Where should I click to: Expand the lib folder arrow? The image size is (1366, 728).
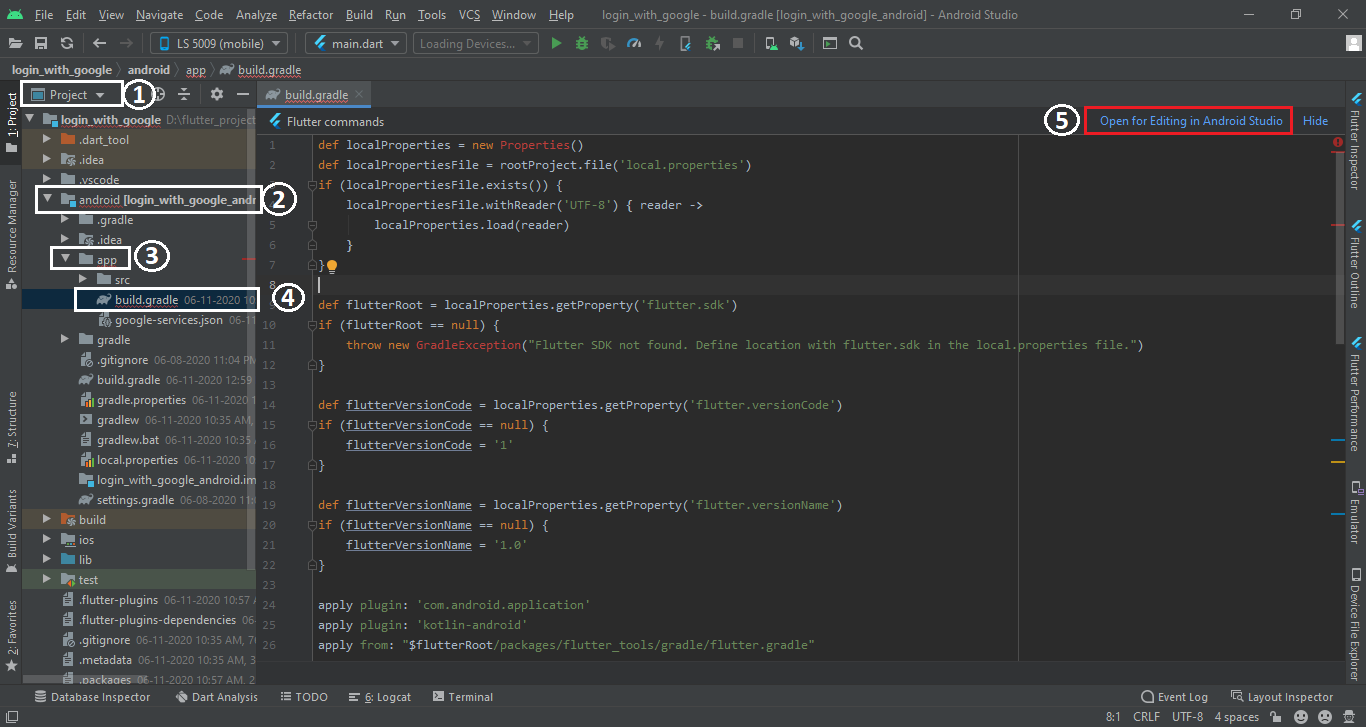(47, 560)
